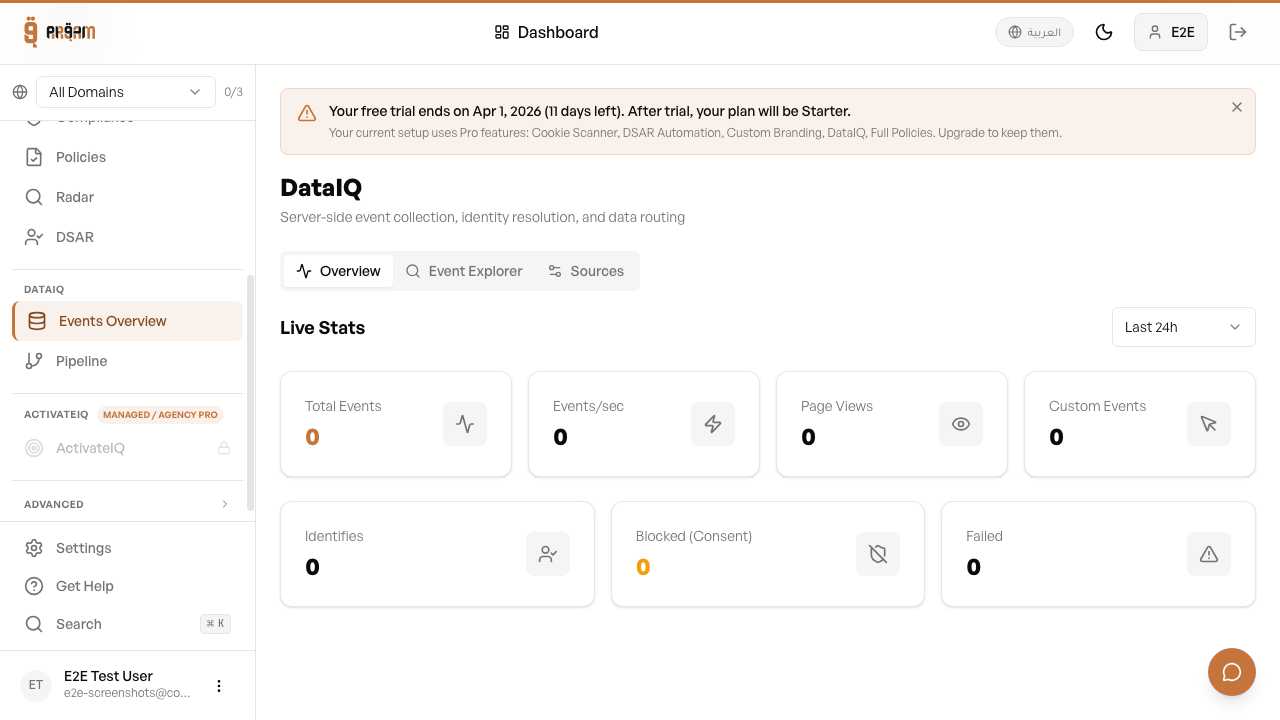Viewport: 1280px width, 720px height.
Task: Click the Live Stats heading
Action: (x=322, y=328)
